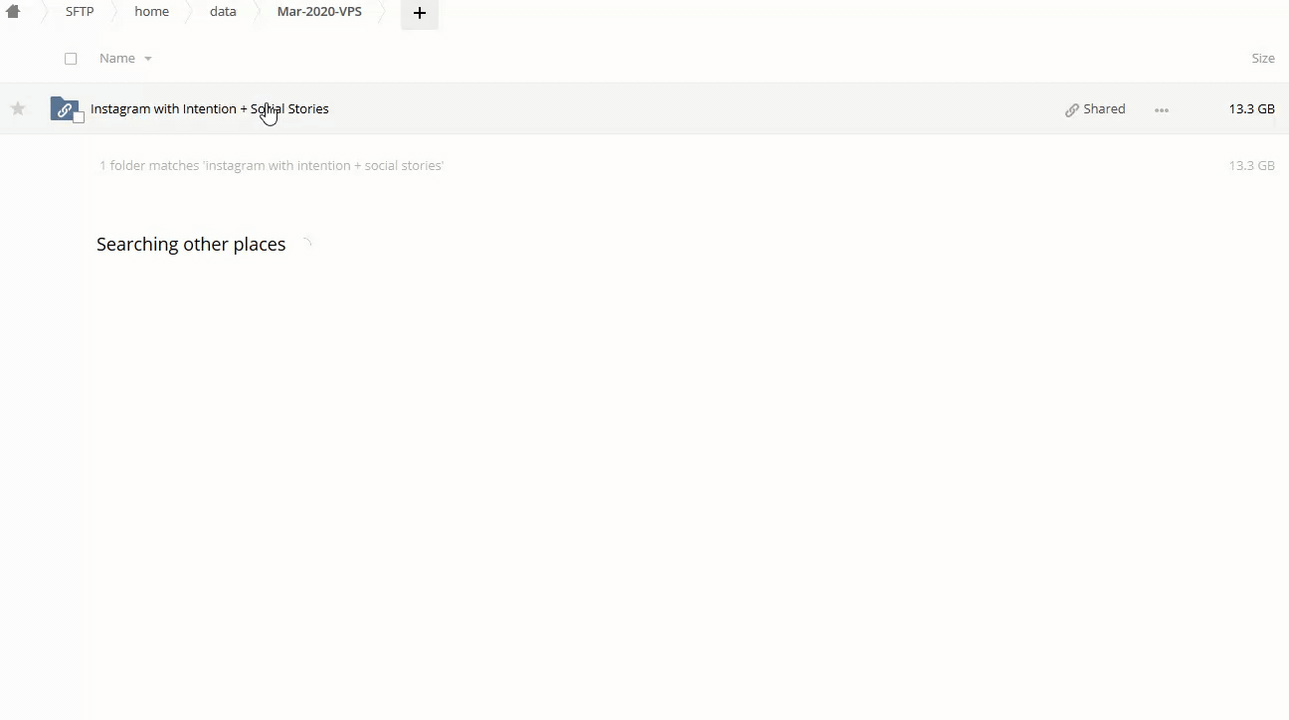
Task: Click the sort arrow next to Name
Action: tap(148, 59)
